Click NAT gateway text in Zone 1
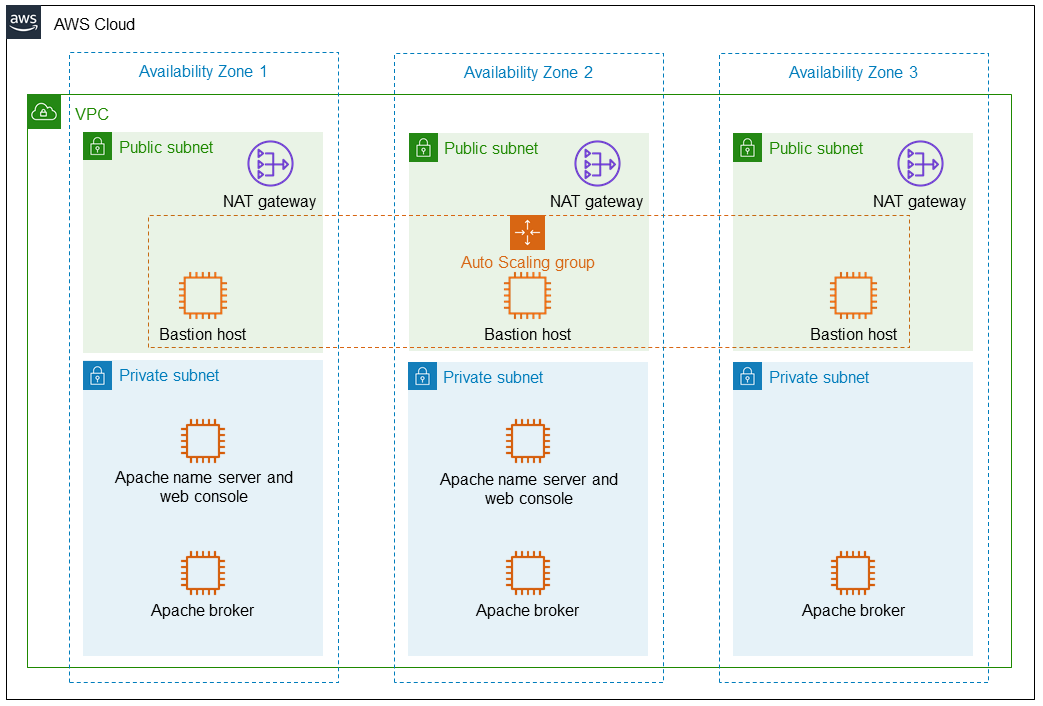Screen dimensions: 1043x706 269,202
